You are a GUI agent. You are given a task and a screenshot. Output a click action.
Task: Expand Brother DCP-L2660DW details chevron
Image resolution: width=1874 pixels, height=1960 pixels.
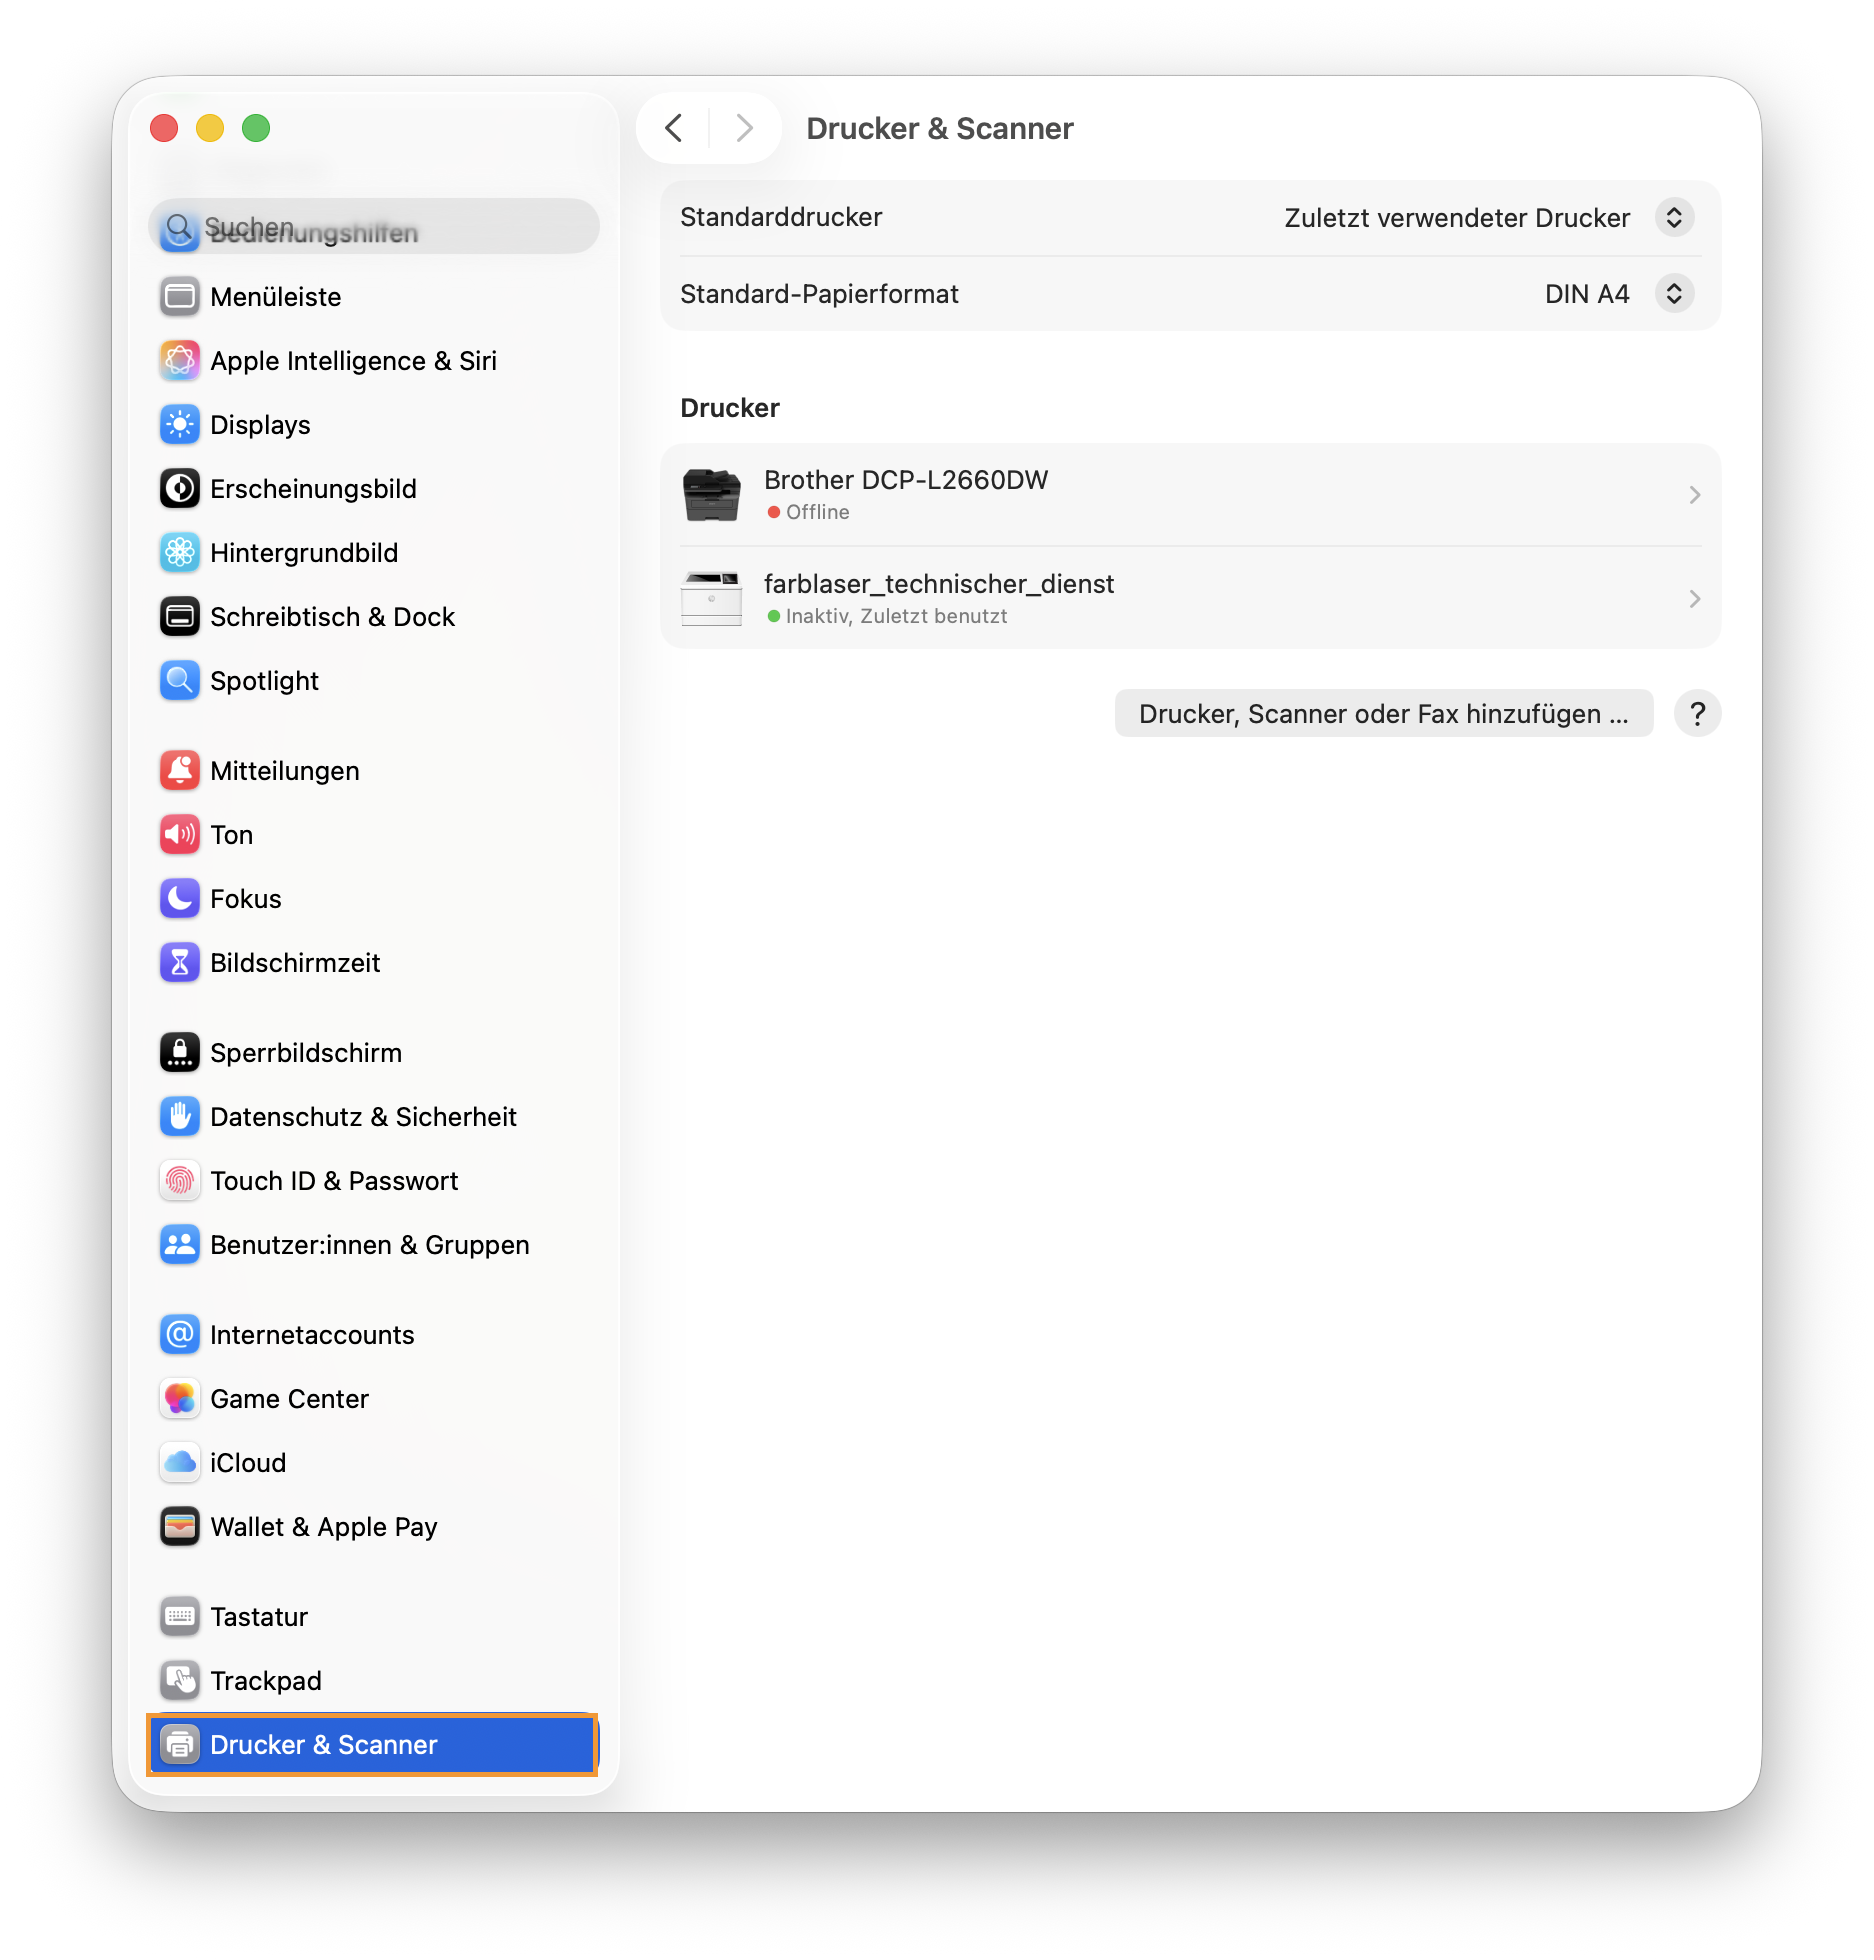coord(1694,495)
